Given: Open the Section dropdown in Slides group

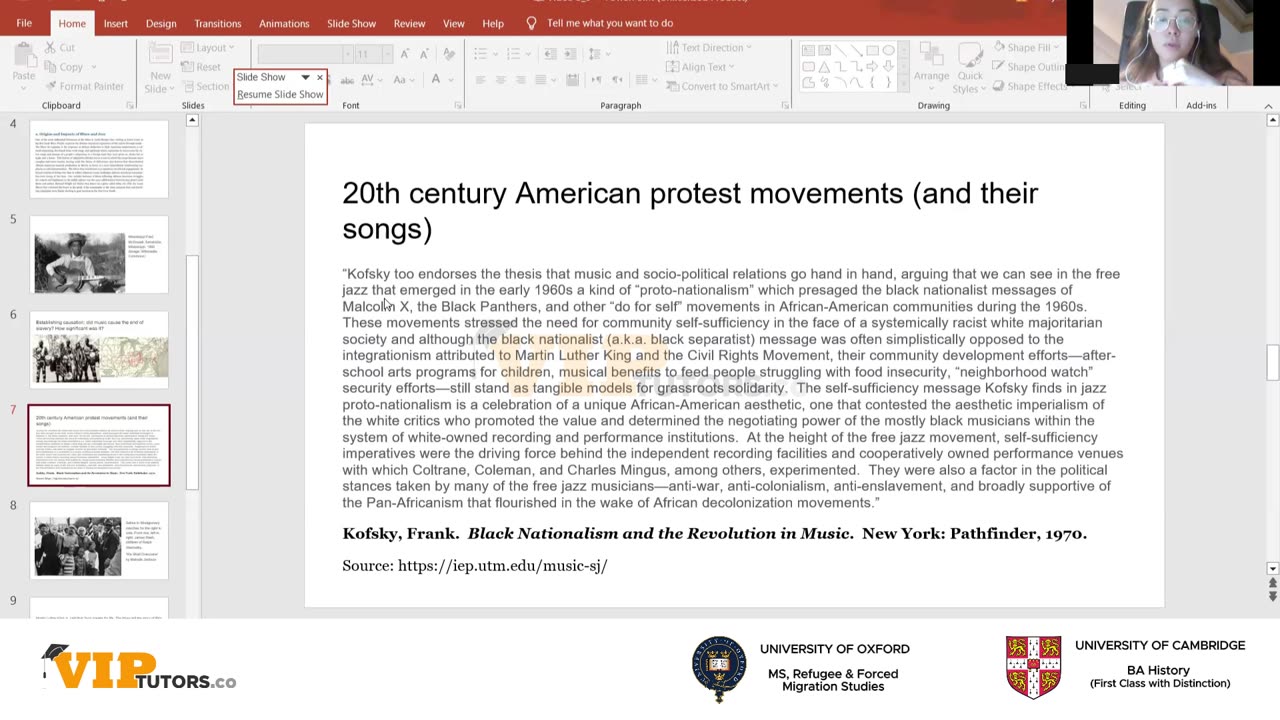Looking at the screenshot, I should [205, 86].
